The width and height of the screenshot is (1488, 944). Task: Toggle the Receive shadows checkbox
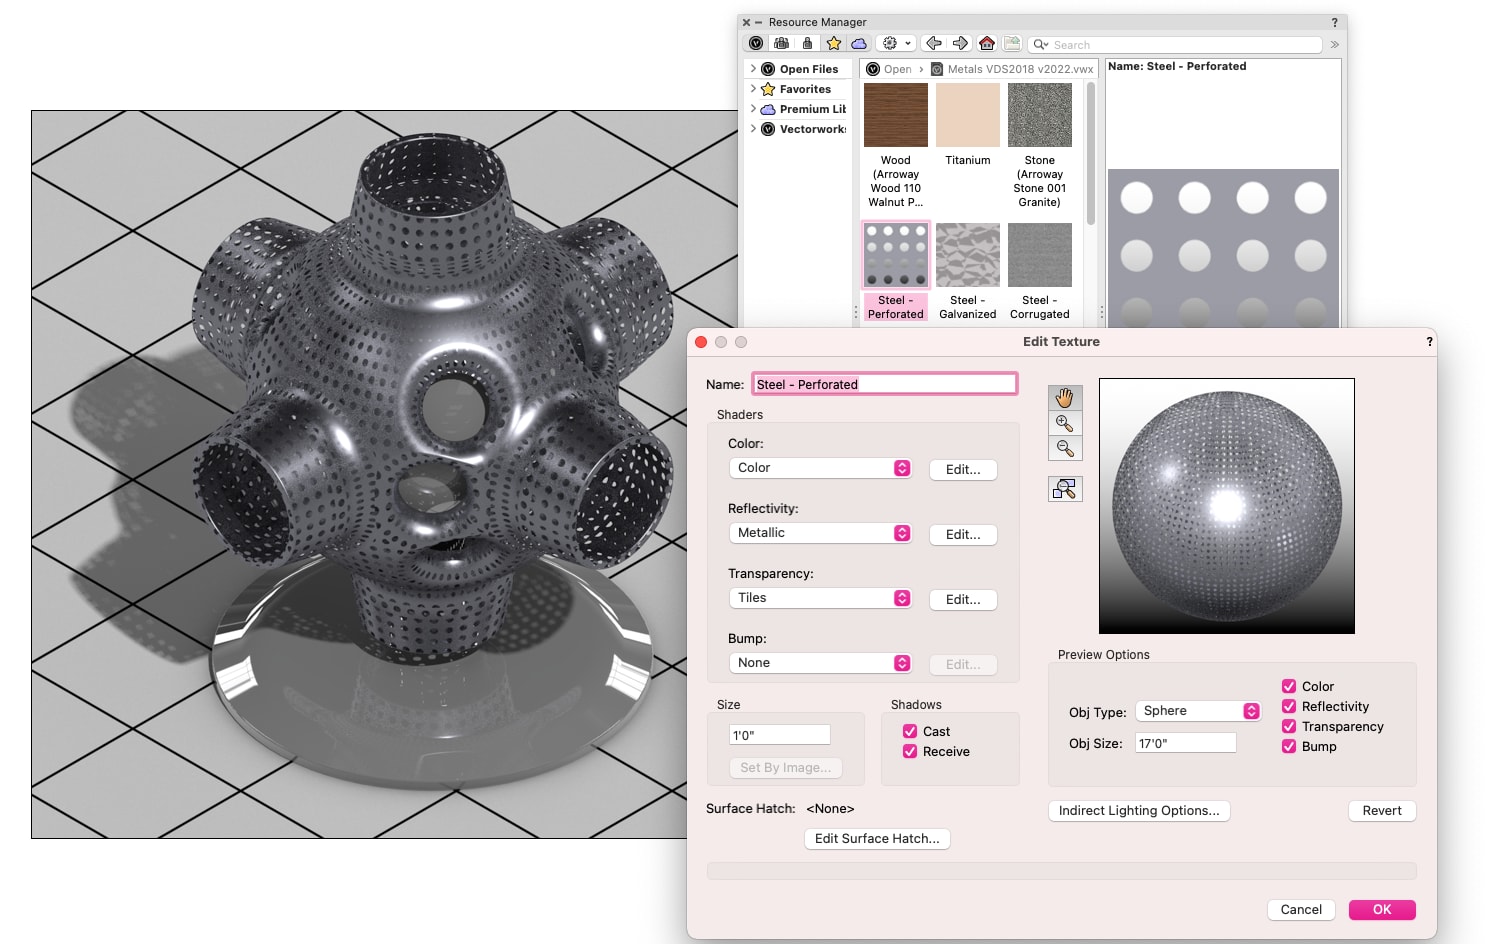[910, 751]
